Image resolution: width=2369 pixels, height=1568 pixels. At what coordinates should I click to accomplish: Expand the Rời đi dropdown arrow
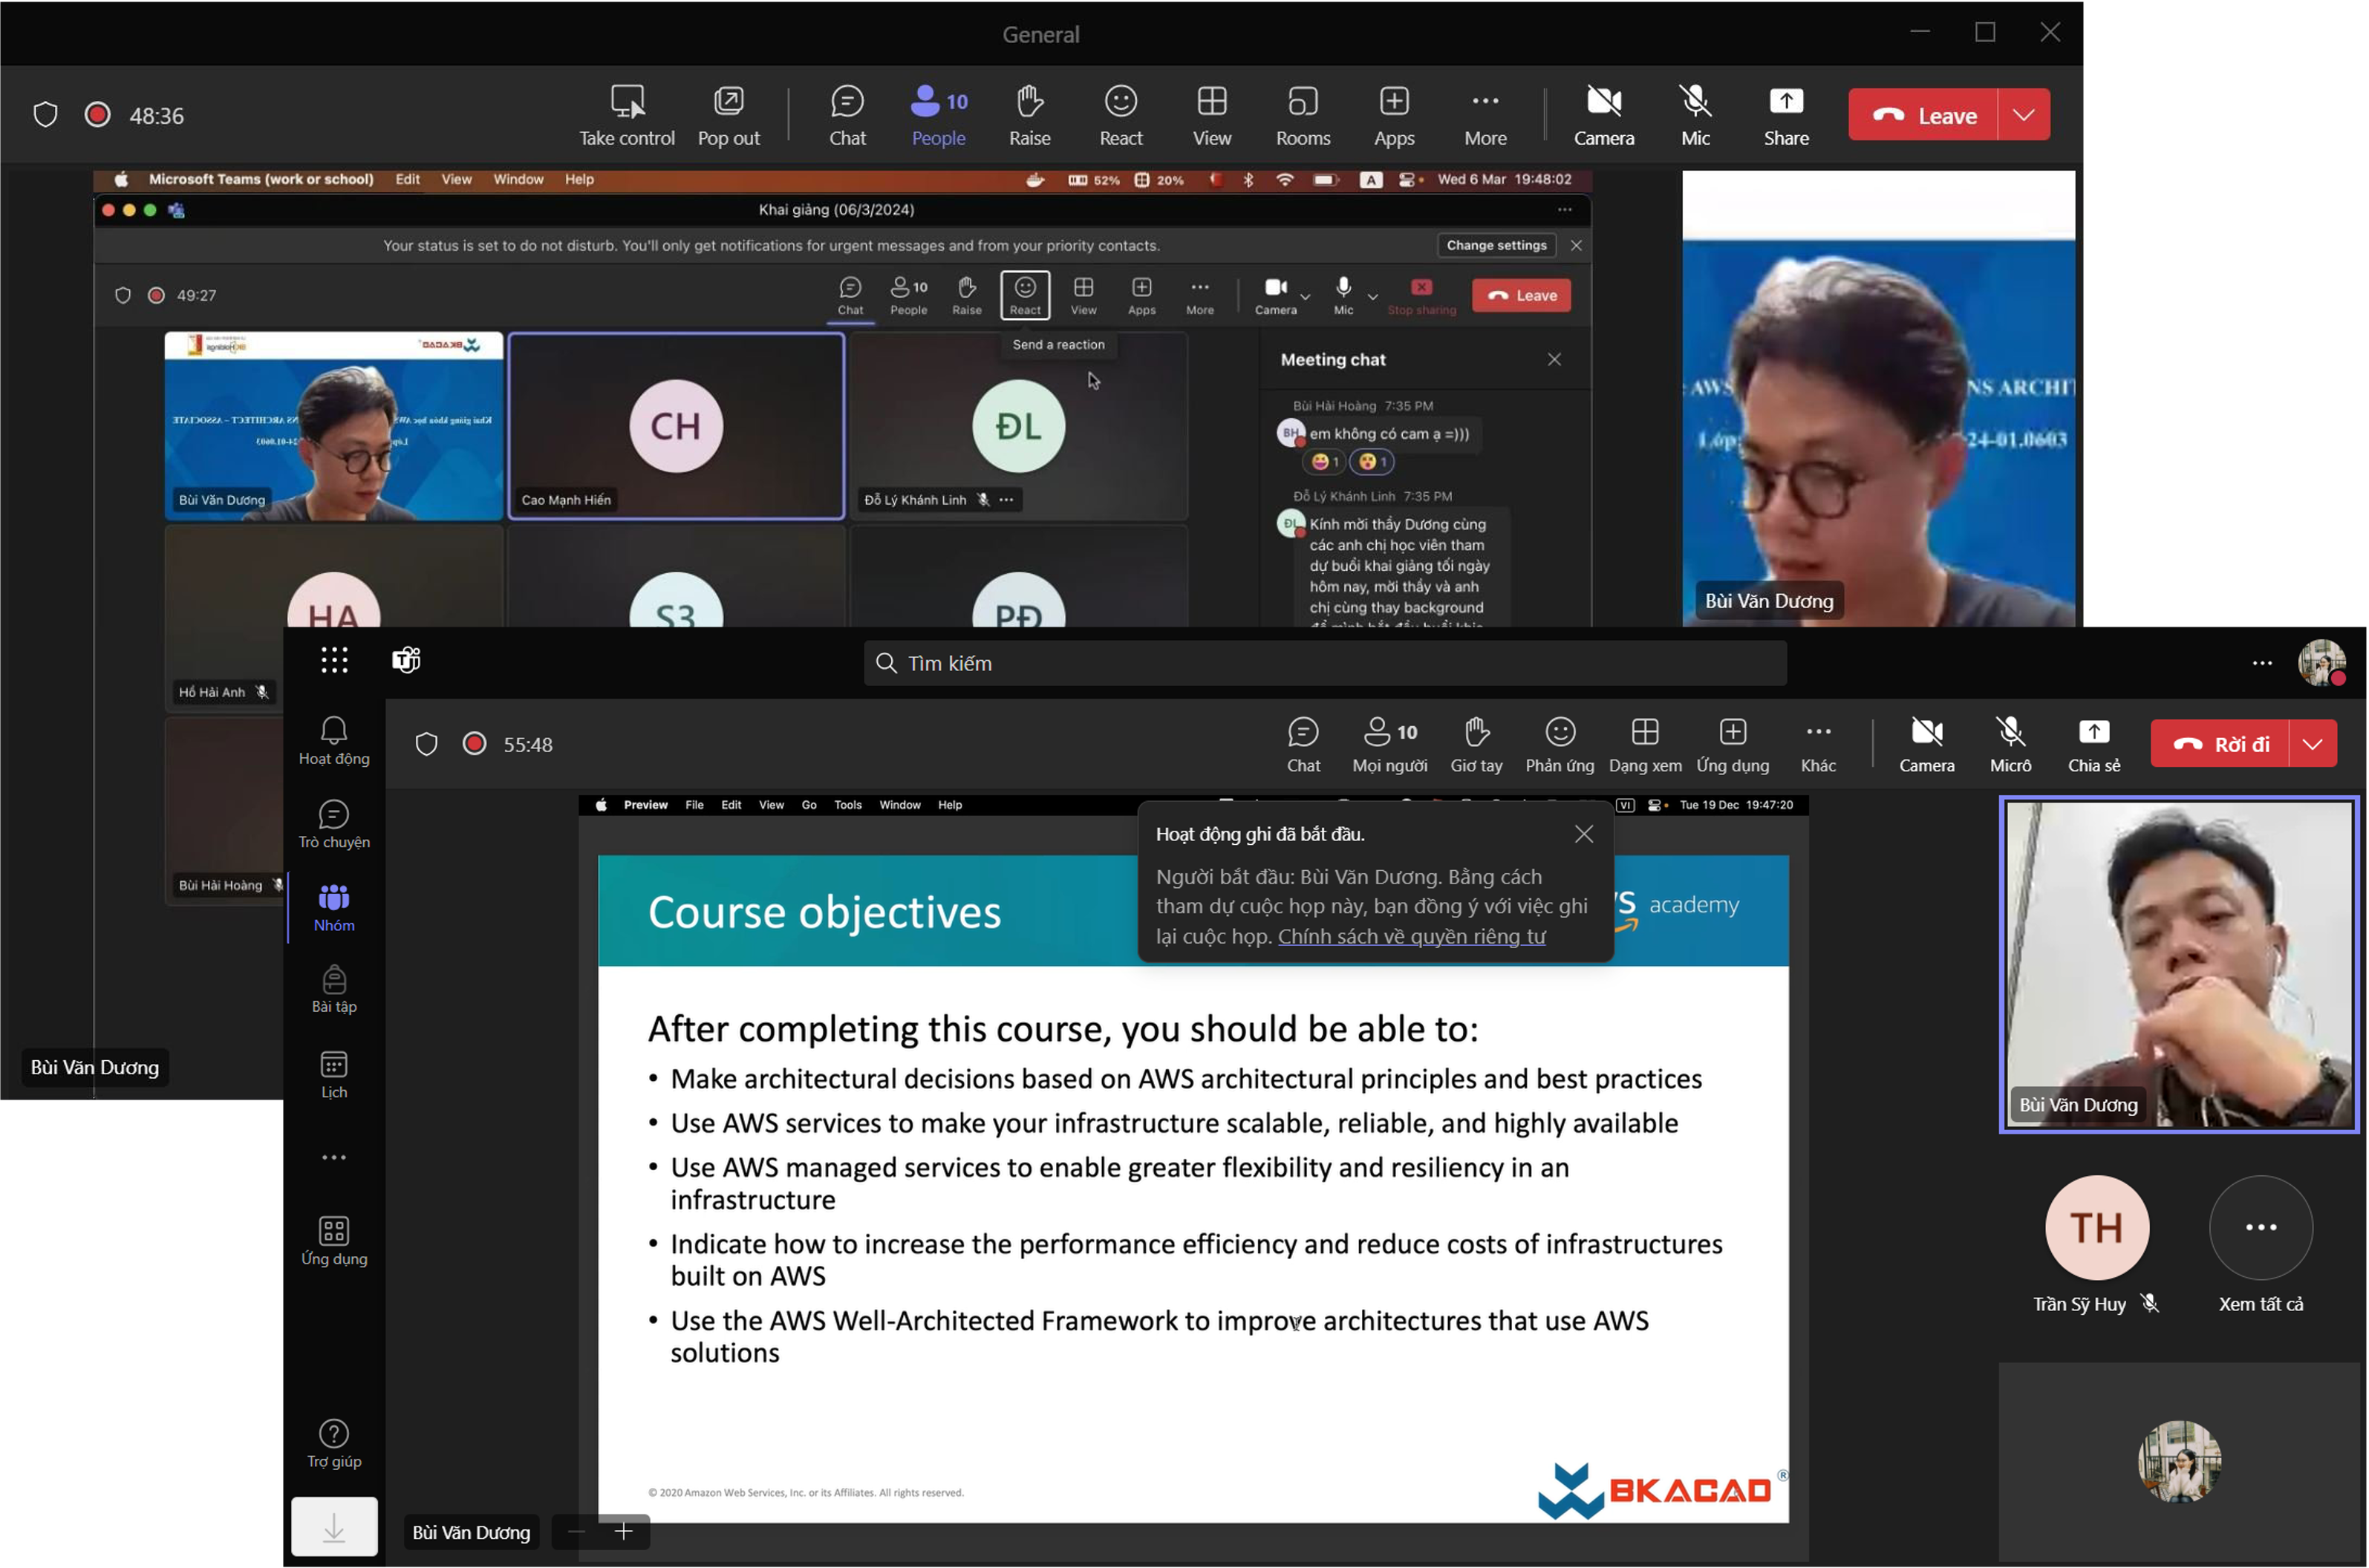2312,744
